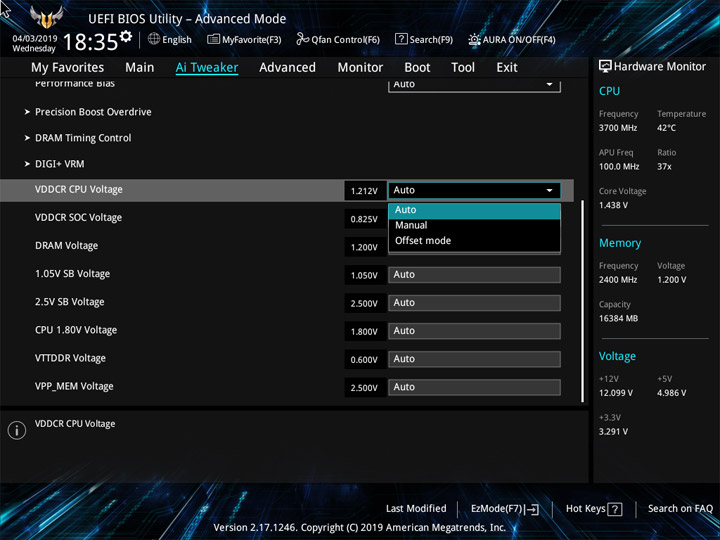Click the MyFavorite list icon
Screen dimensions: 720x540
click(213, 39)
